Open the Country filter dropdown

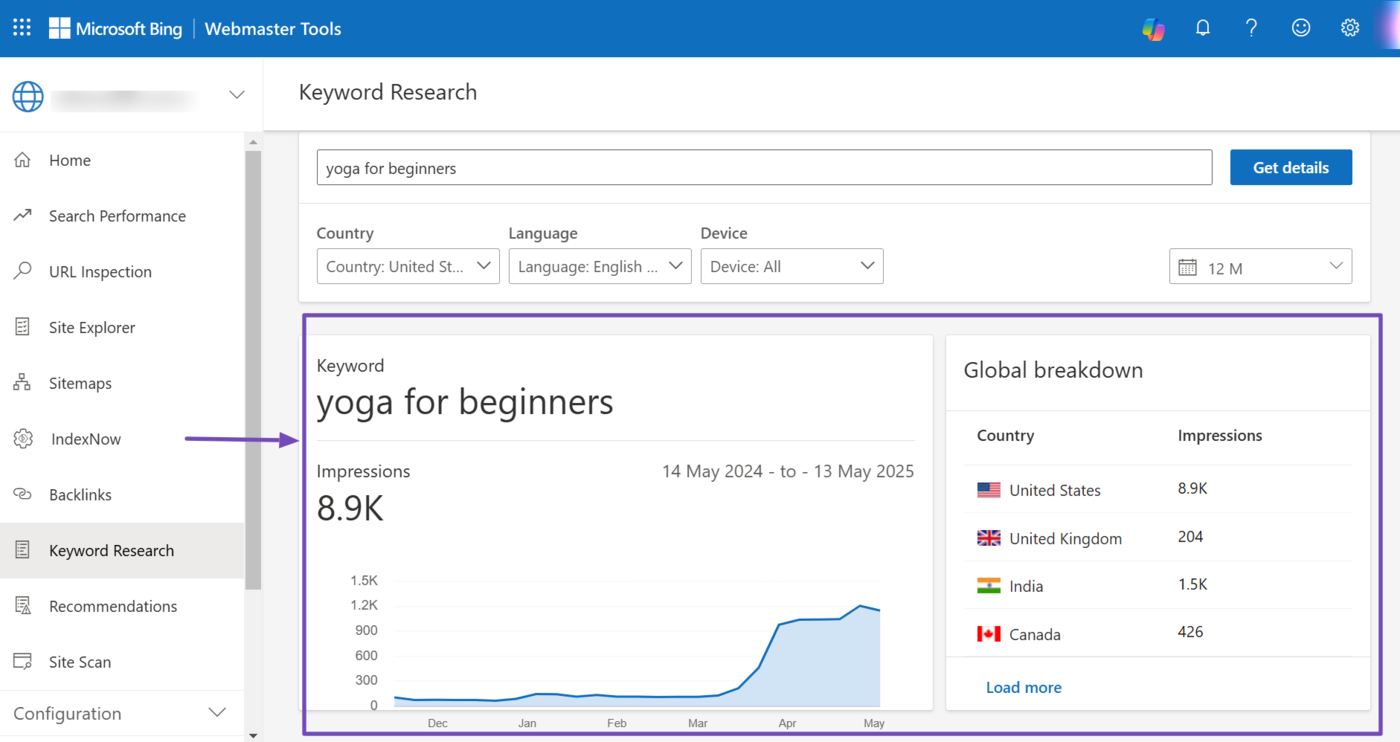point(408,267)
